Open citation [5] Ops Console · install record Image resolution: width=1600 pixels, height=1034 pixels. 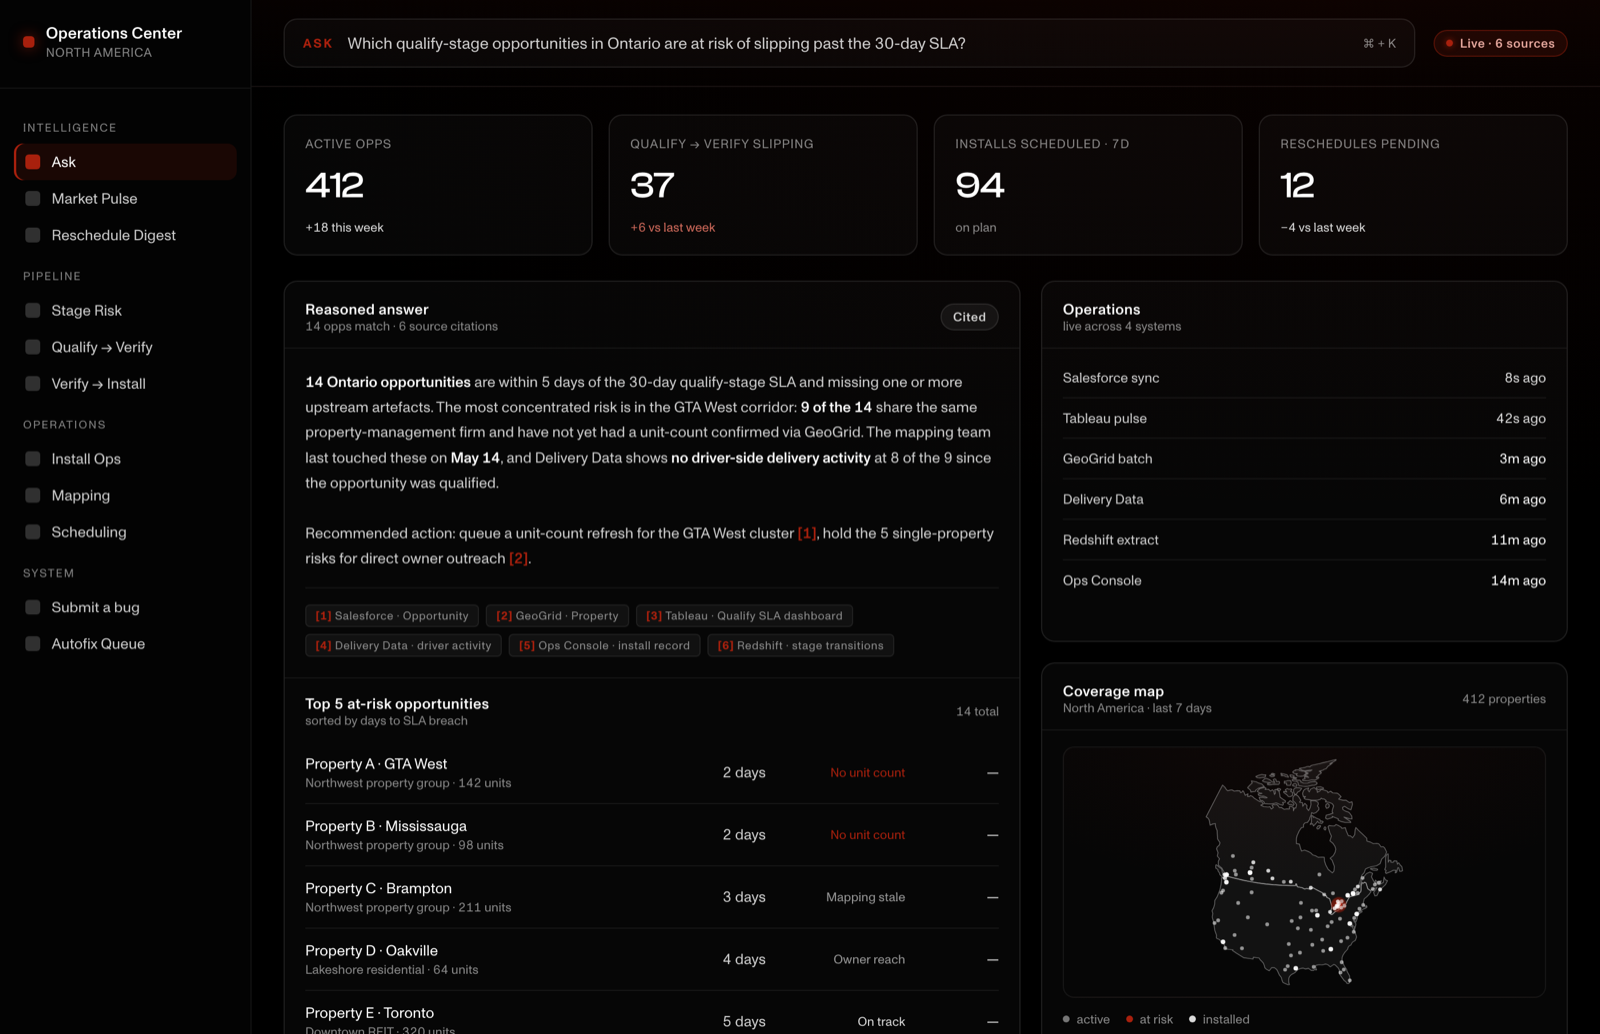point(604,646)
